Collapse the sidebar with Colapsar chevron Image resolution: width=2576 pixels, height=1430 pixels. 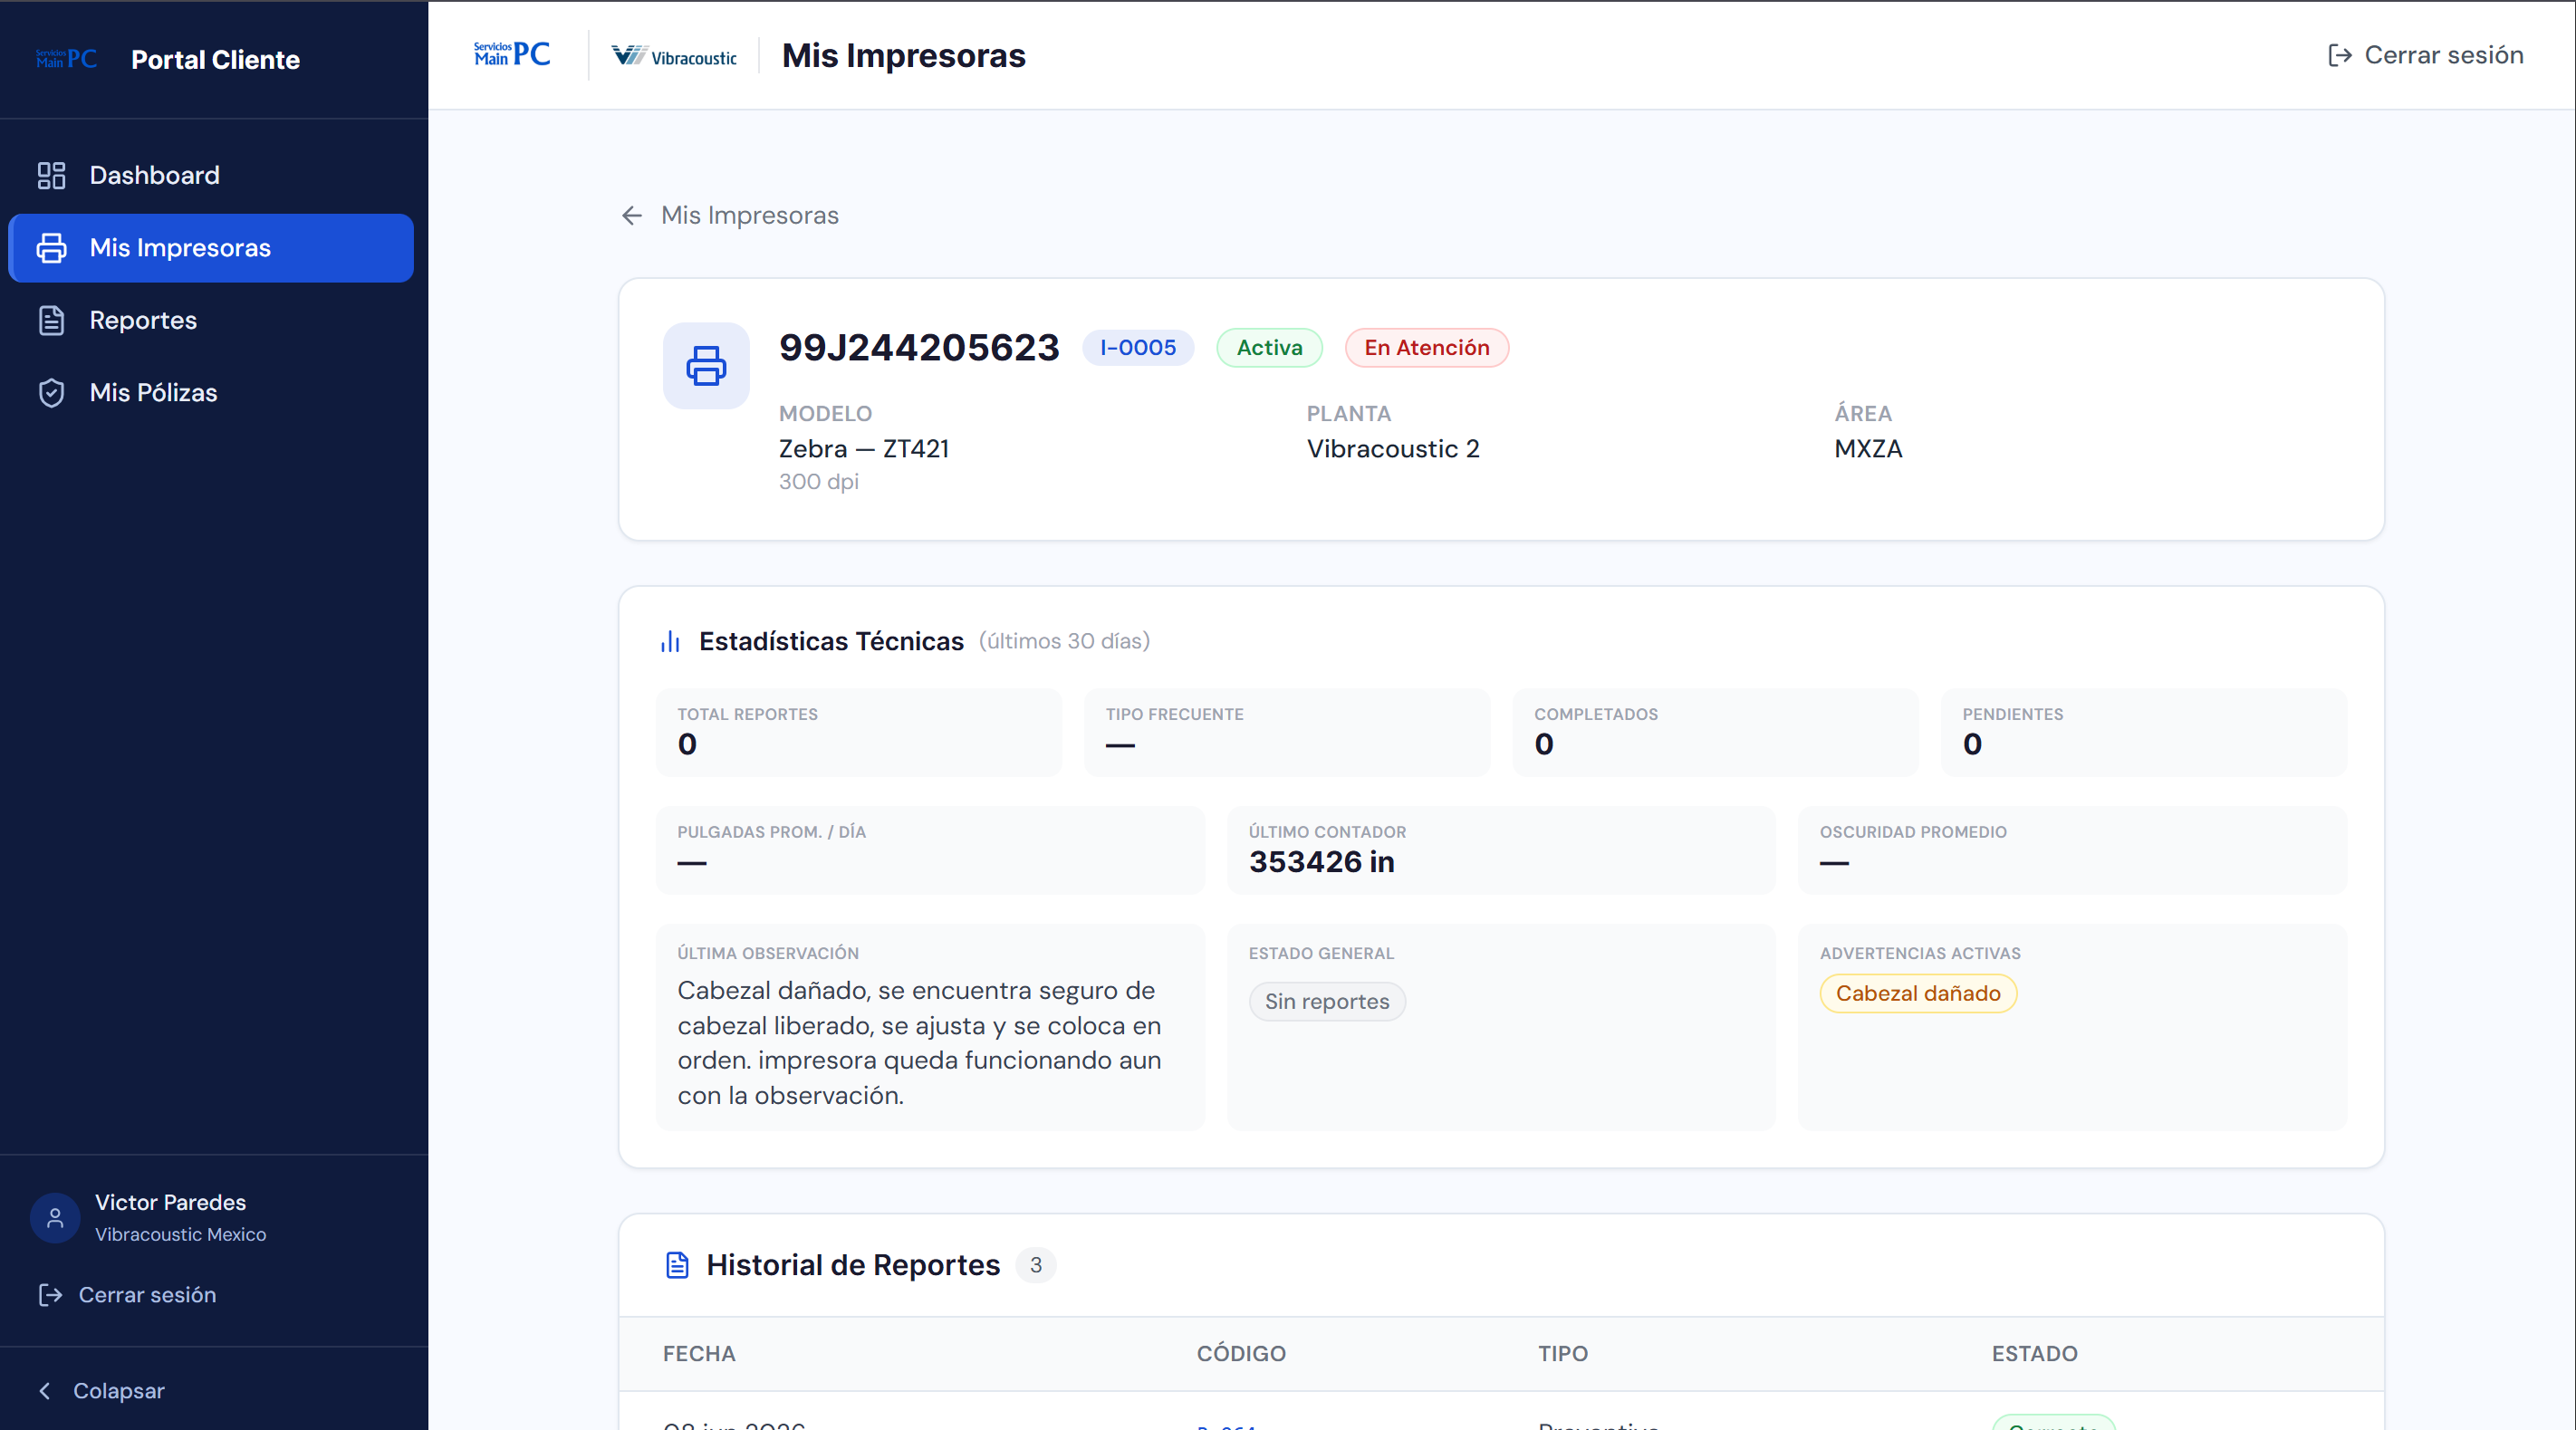click(x=45, y=1391)
